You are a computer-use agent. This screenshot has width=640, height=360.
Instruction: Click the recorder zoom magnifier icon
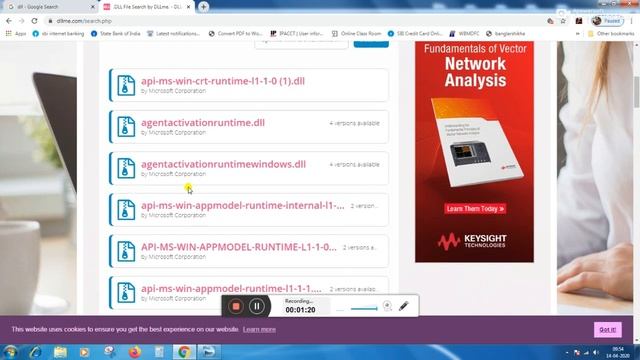coord(387,306)
